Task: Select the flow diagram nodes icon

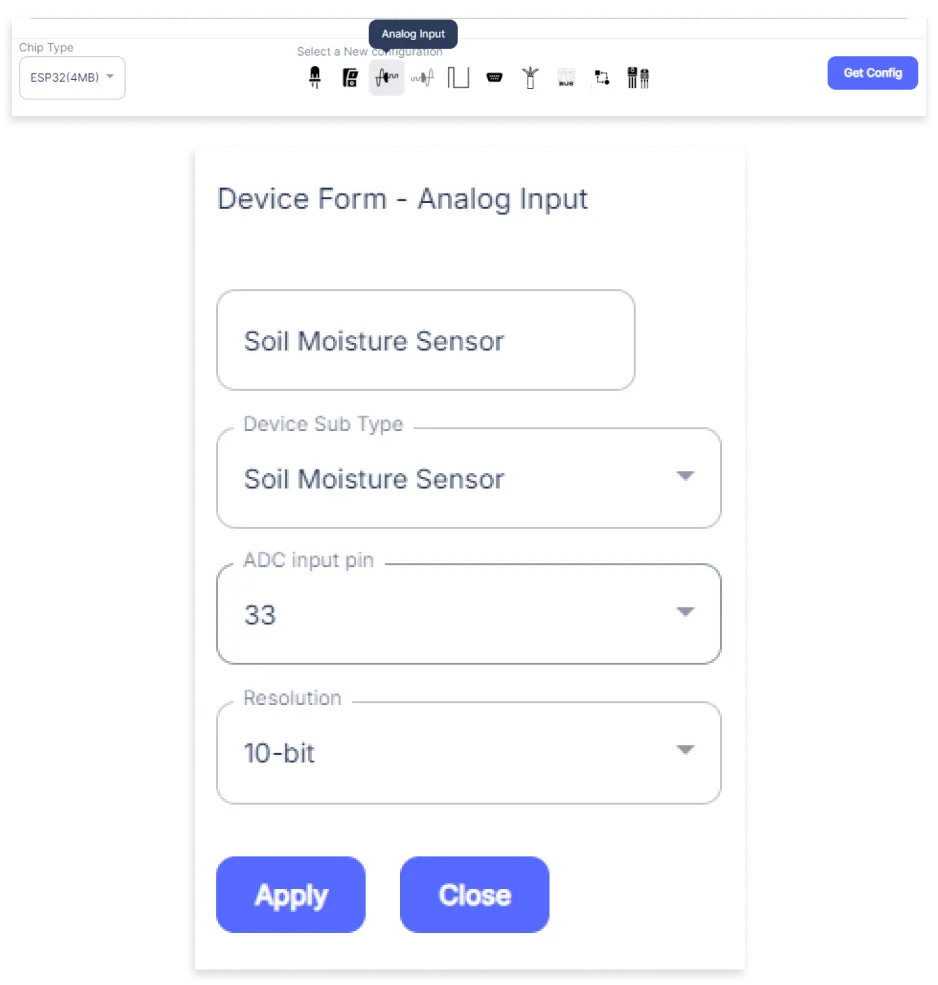Action: tap(602, 78)
